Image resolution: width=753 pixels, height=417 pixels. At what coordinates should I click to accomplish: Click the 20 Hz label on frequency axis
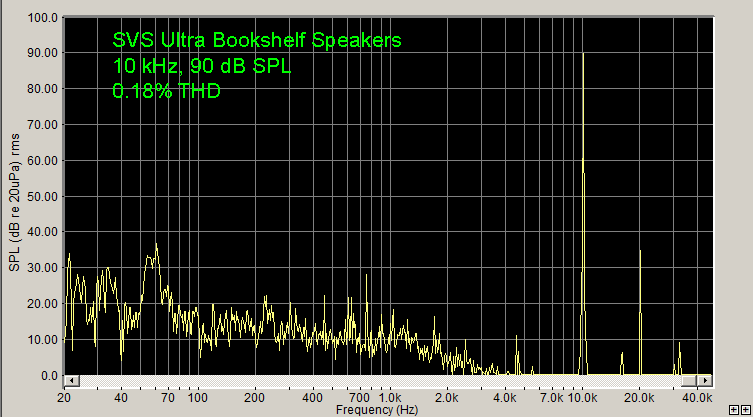(x=65, y=397)
